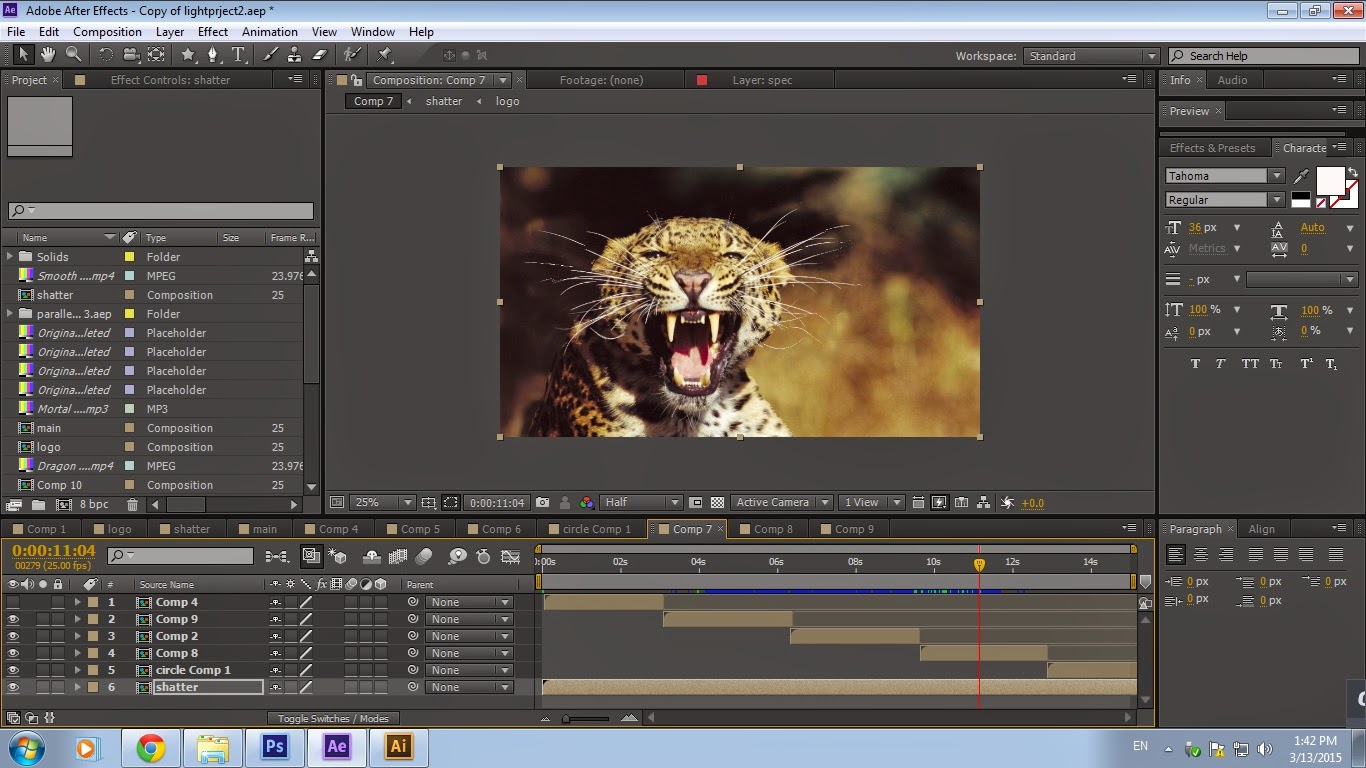This screenshot has height=768, width=1366.
Task: Select the Hand tool
Action: pyautogui.click(x=48, y=55)
